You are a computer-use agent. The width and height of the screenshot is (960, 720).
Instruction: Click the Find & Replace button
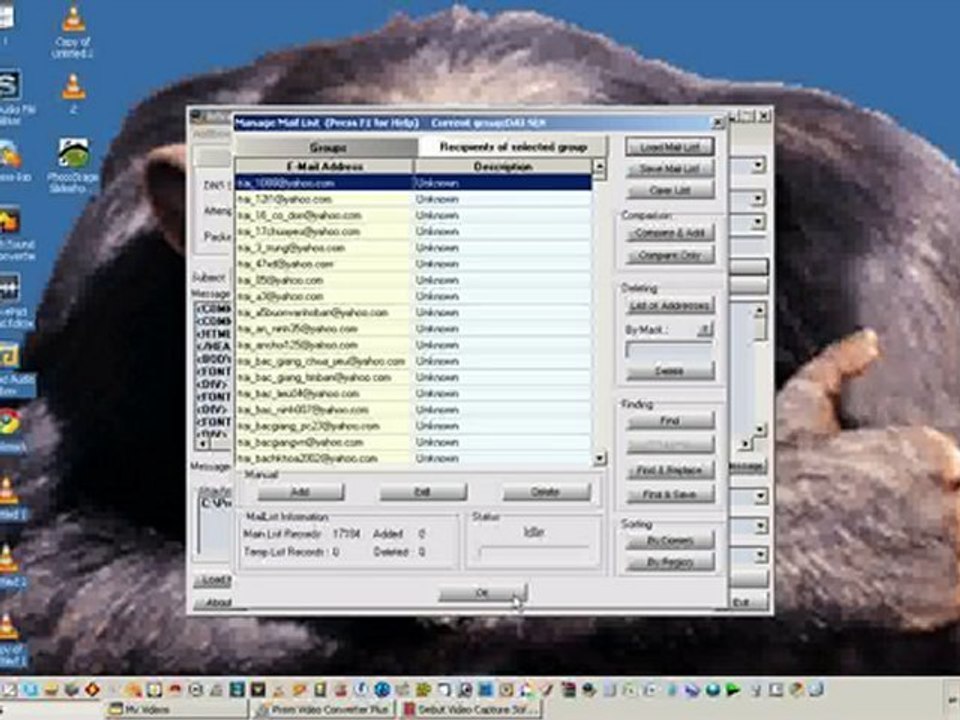click(670, 470)
